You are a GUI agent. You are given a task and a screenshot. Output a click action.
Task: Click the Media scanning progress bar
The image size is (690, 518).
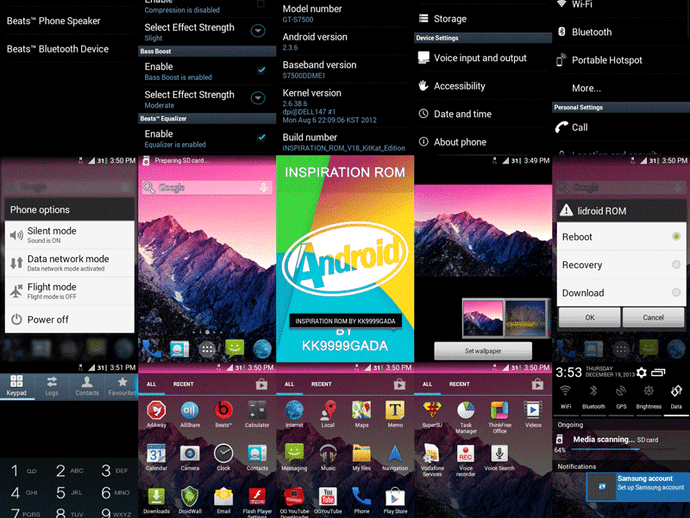pos(624,449)
